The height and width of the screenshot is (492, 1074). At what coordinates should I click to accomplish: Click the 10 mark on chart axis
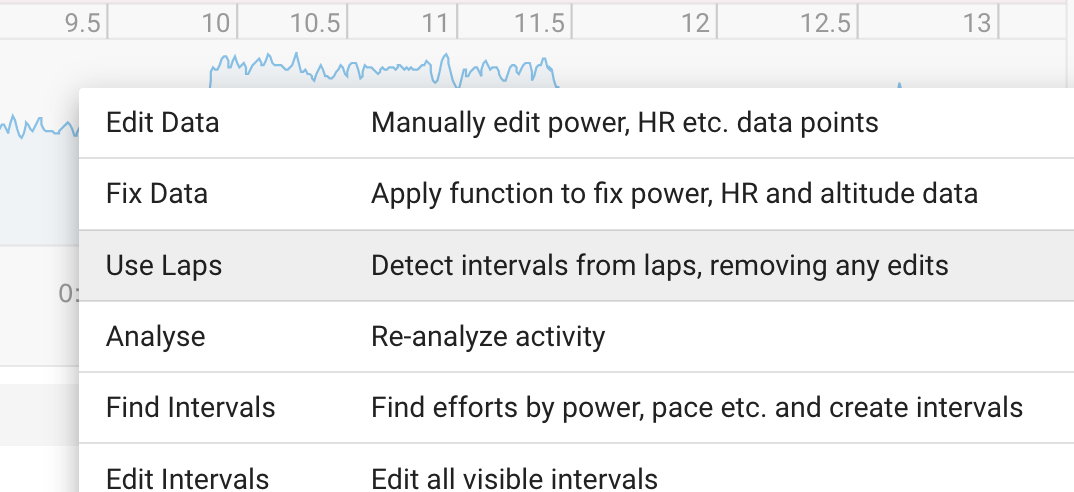[x=216, y=23]
